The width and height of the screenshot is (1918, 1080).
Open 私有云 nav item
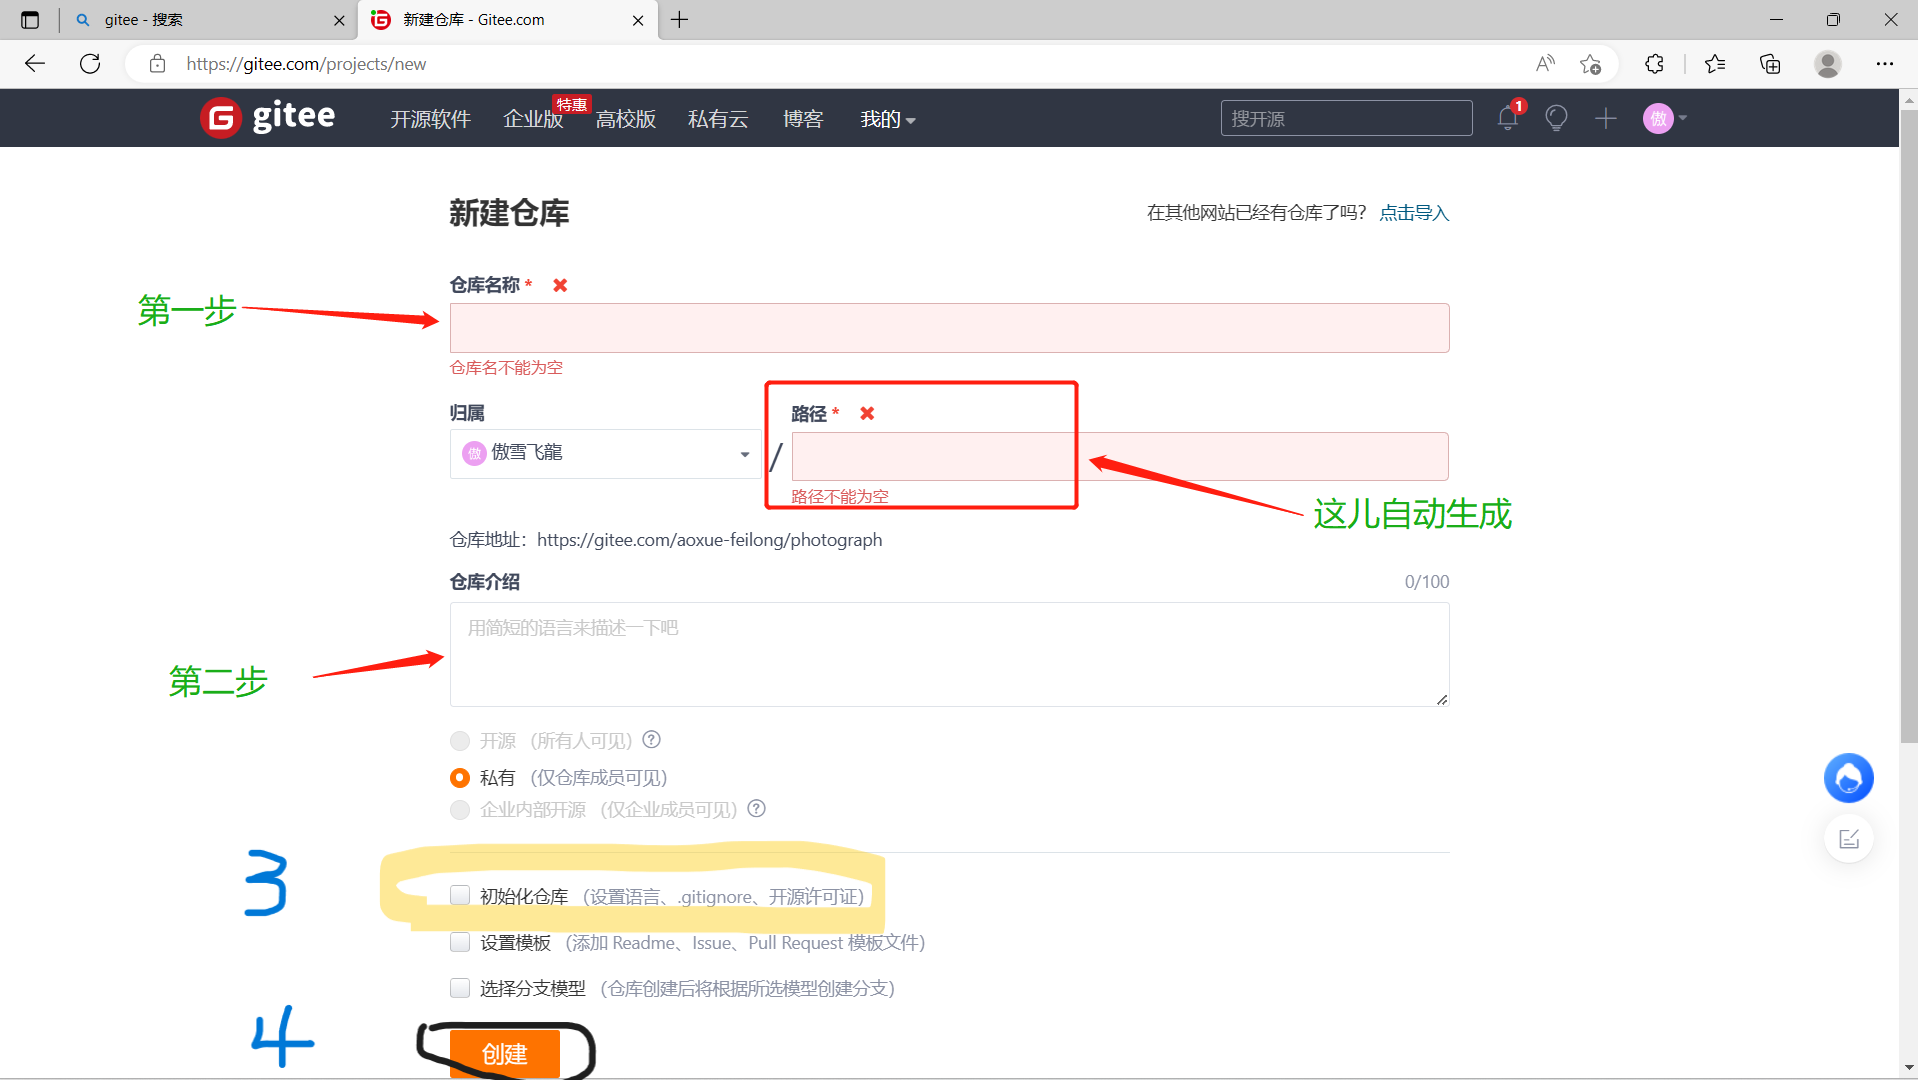coord(718,119)
